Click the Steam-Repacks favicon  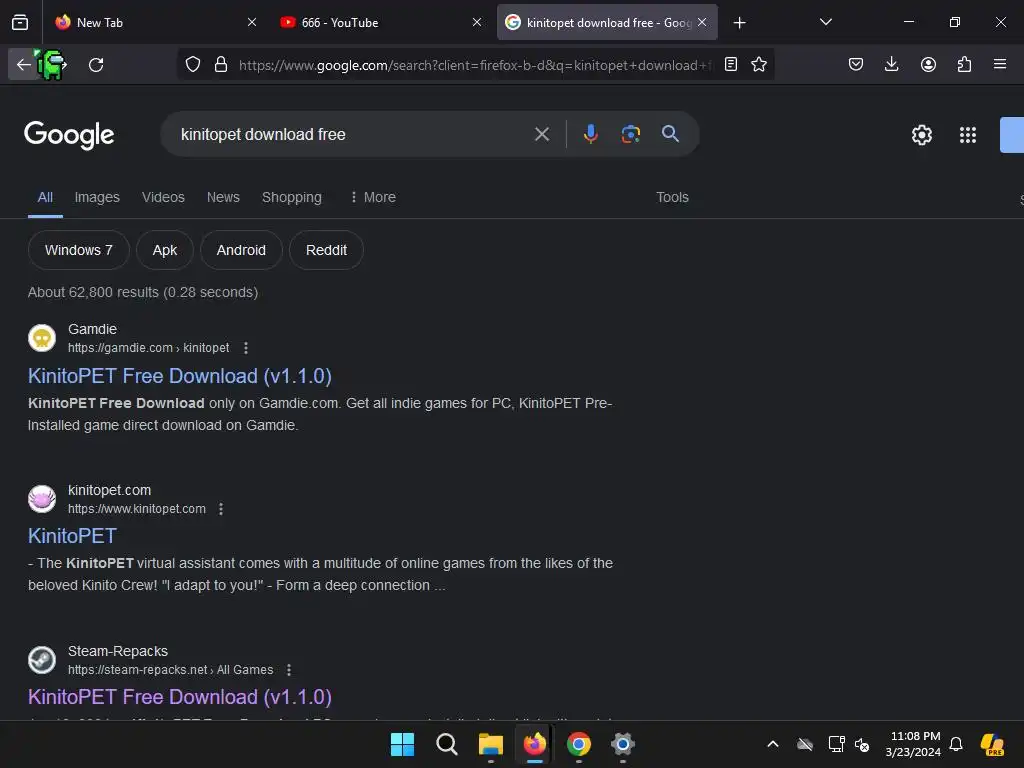tap(42, 660)
